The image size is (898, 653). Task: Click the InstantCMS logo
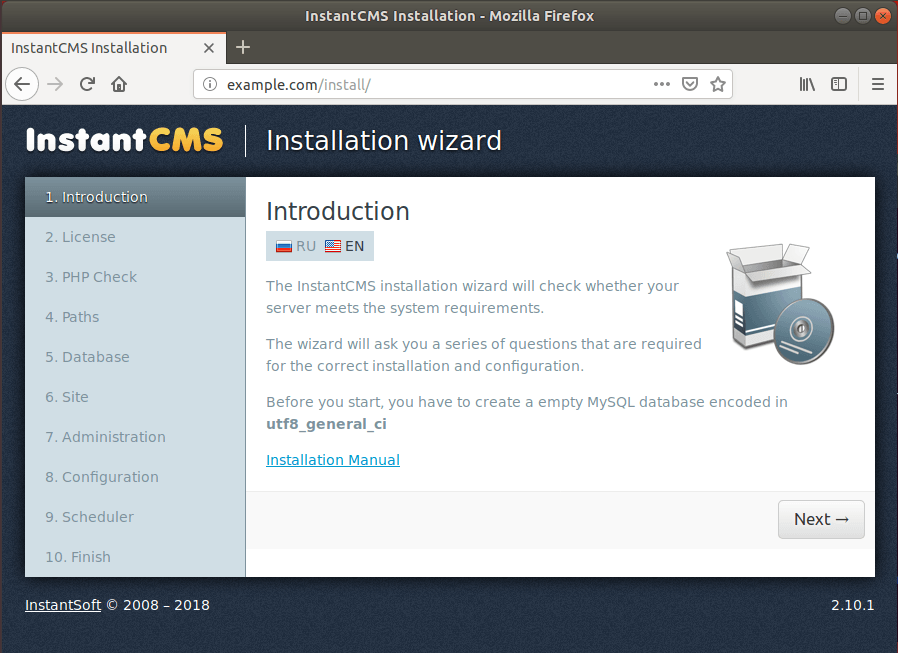125,140
